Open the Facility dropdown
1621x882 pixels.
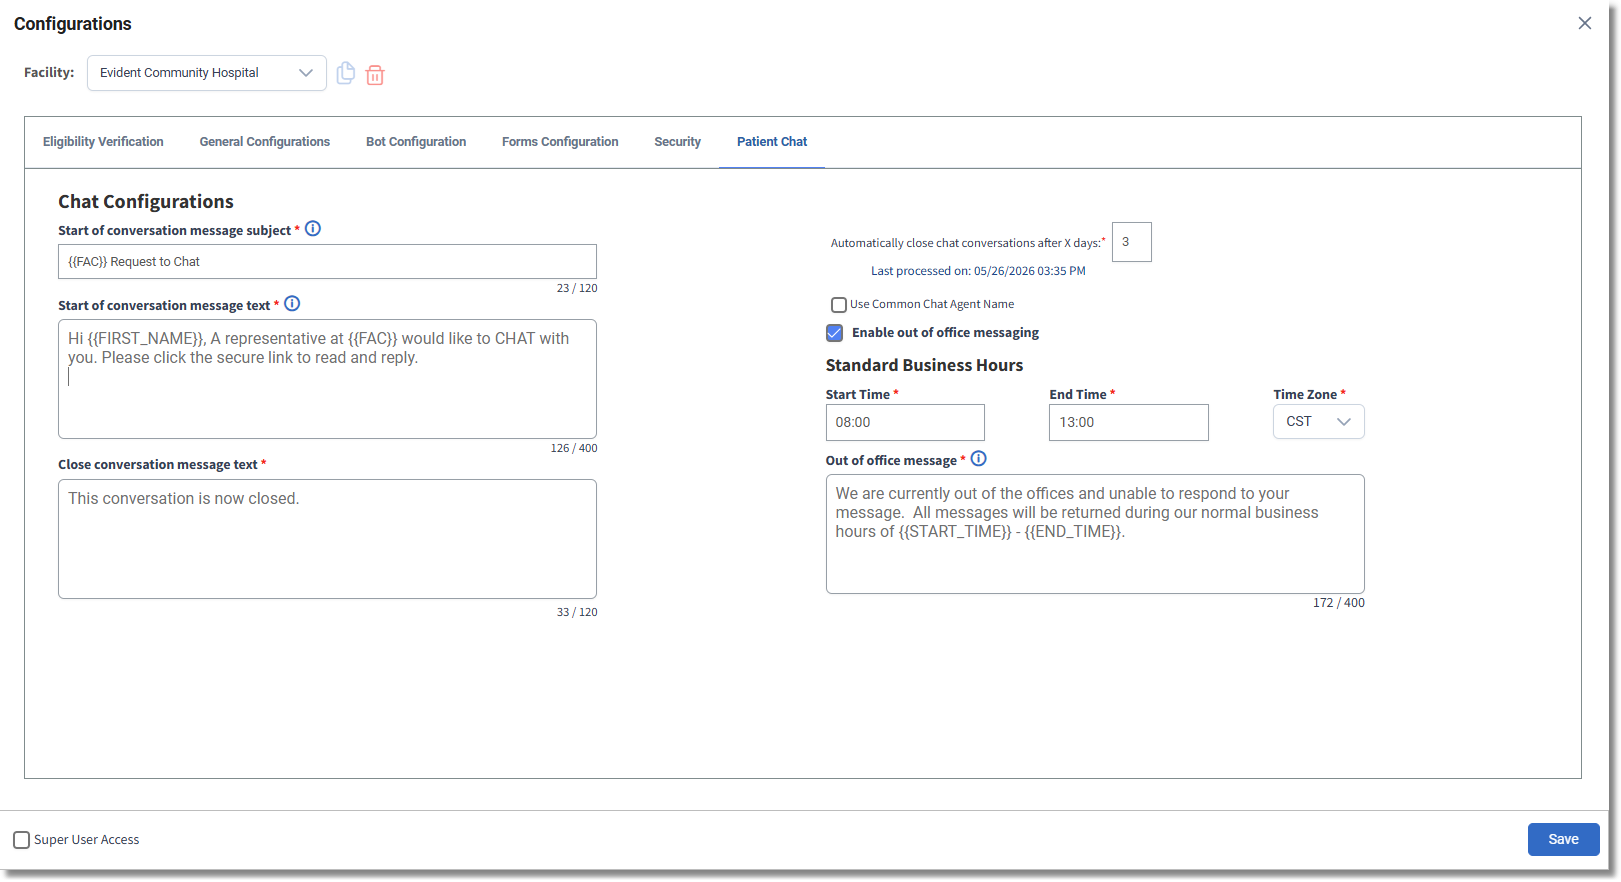pyautogui.click(x=207, y=73)
